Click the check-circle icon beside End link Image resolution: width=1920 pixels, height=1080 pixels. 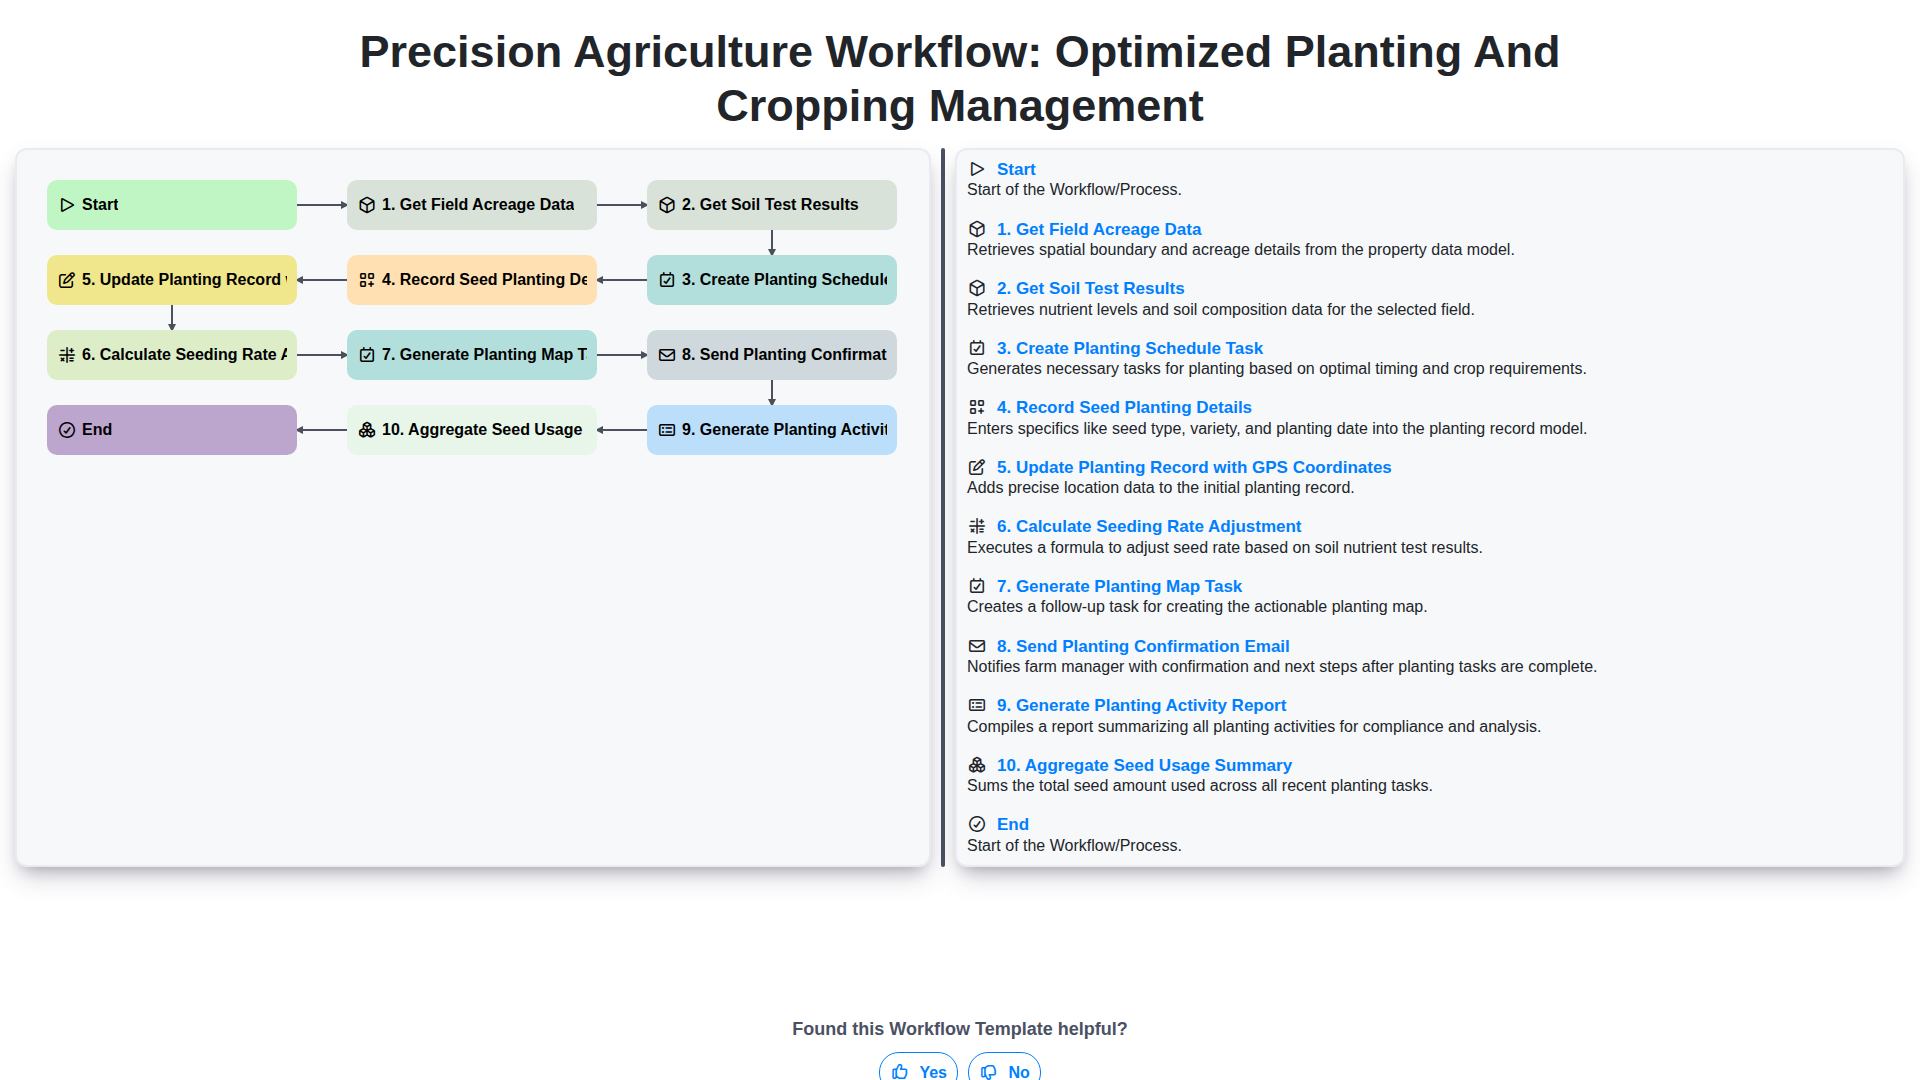pyautogui.click(x=977, y=825)
